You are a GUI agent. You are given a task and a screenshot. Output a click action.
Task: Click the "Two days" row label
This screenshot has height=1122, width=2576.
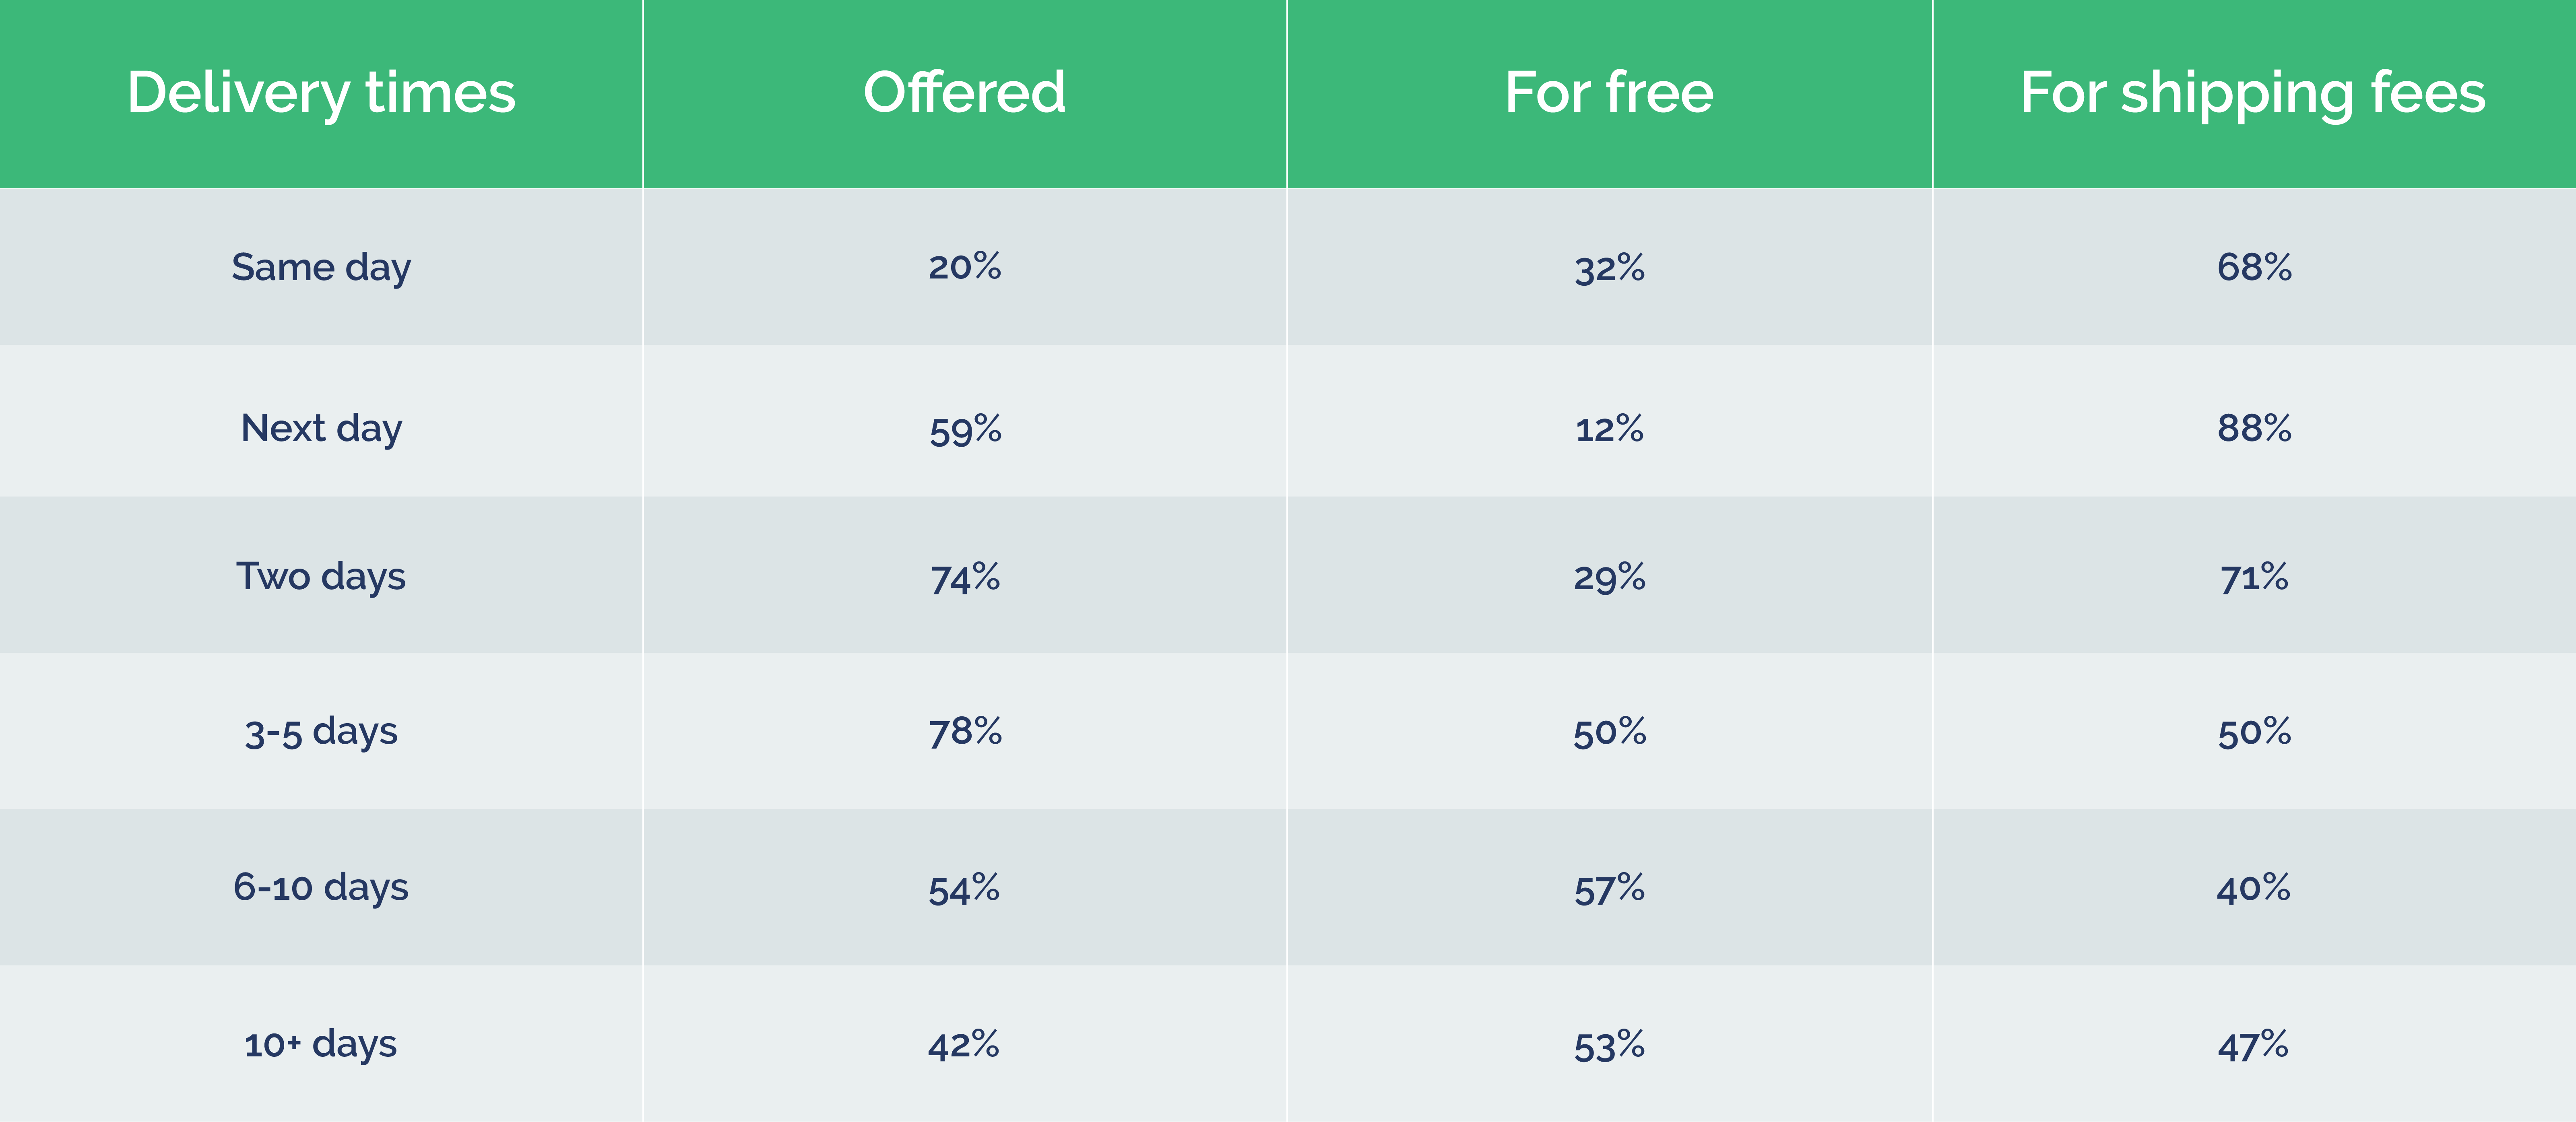[321, 577]
